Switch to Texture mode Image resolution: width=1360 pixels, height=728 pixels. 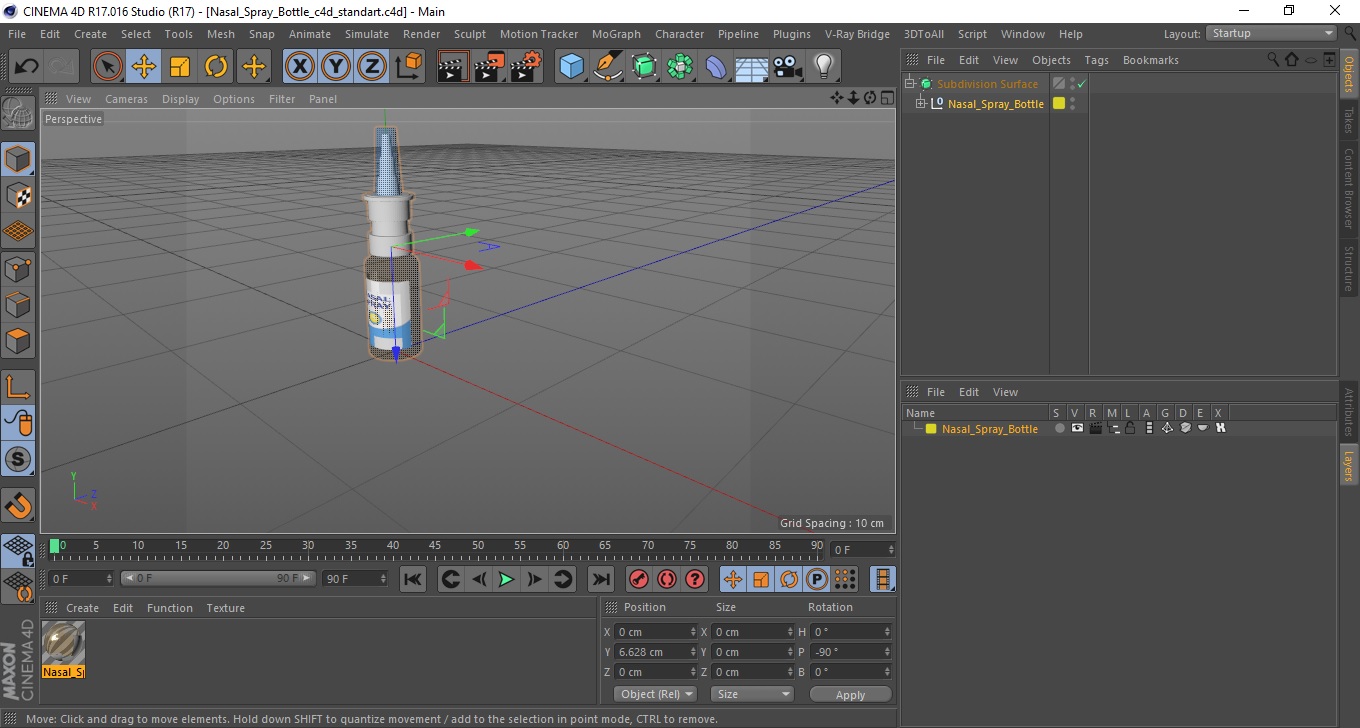pos(18,195)
